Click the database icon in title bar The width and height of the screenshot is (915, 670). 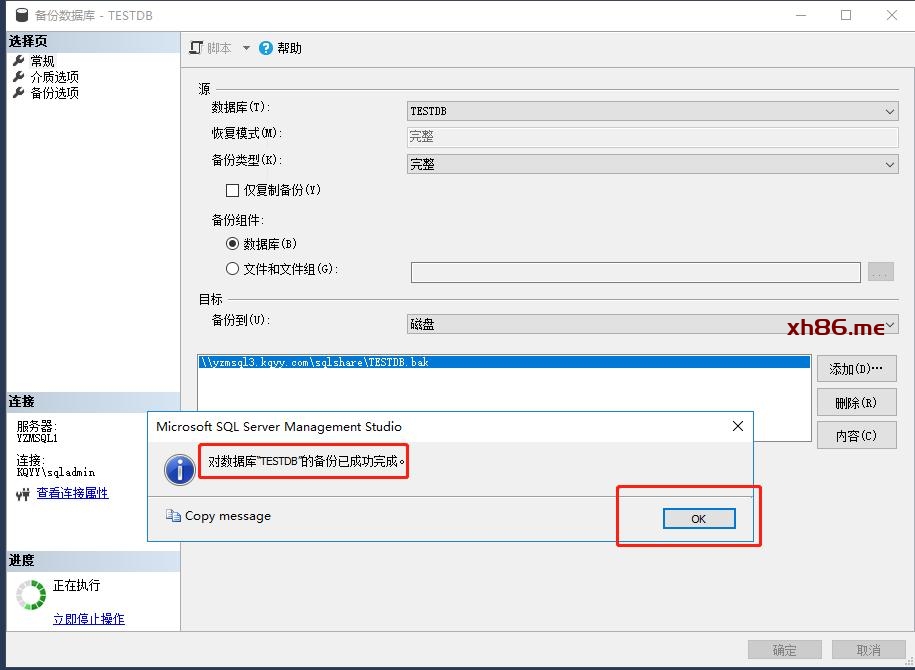[21, 15]
